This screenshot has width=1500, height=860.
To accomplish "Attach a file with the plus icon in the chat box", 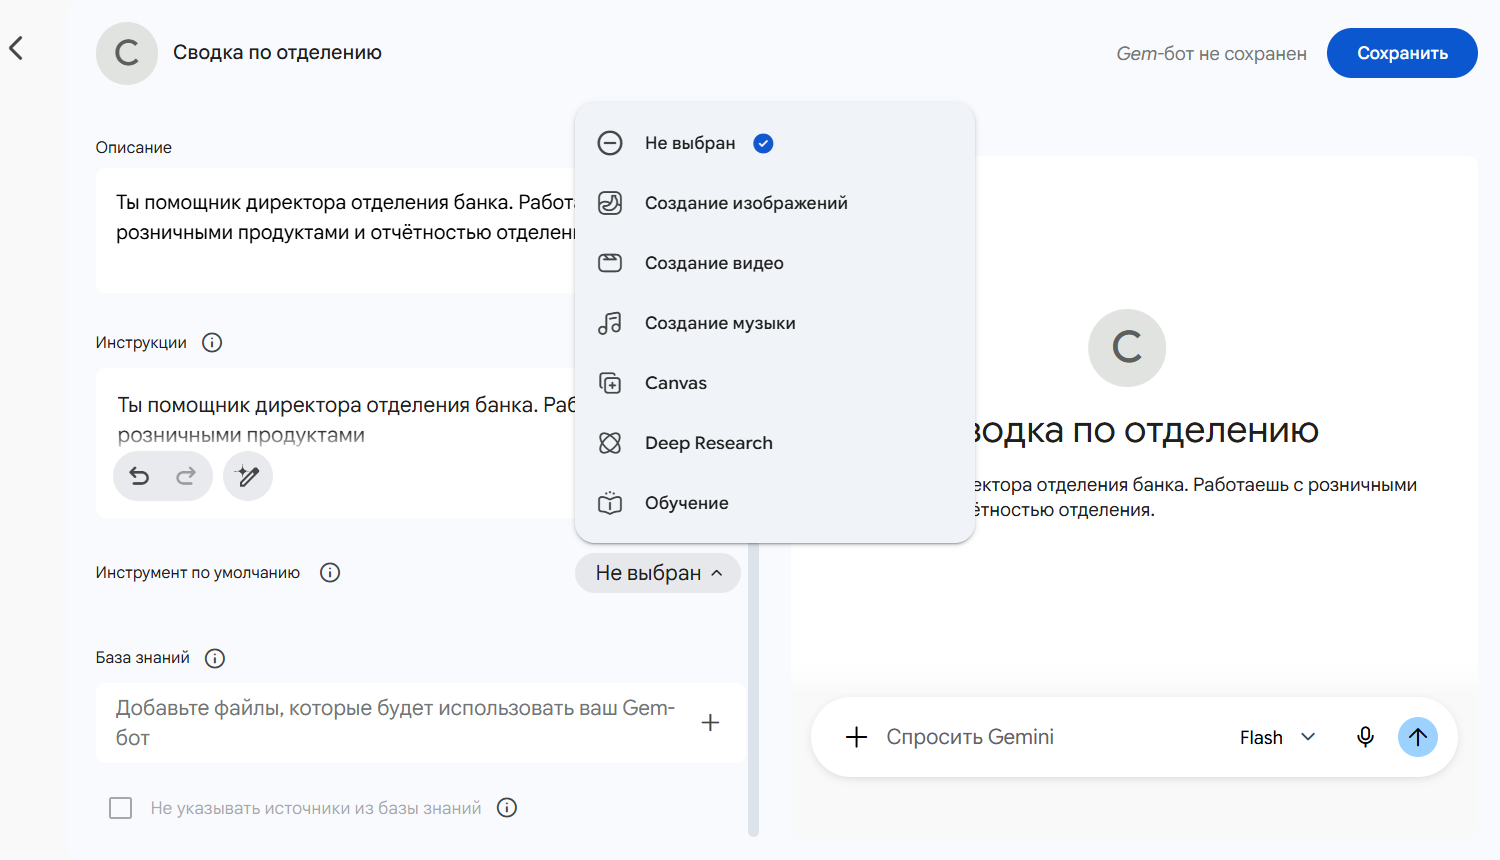I will click(856, 737).
